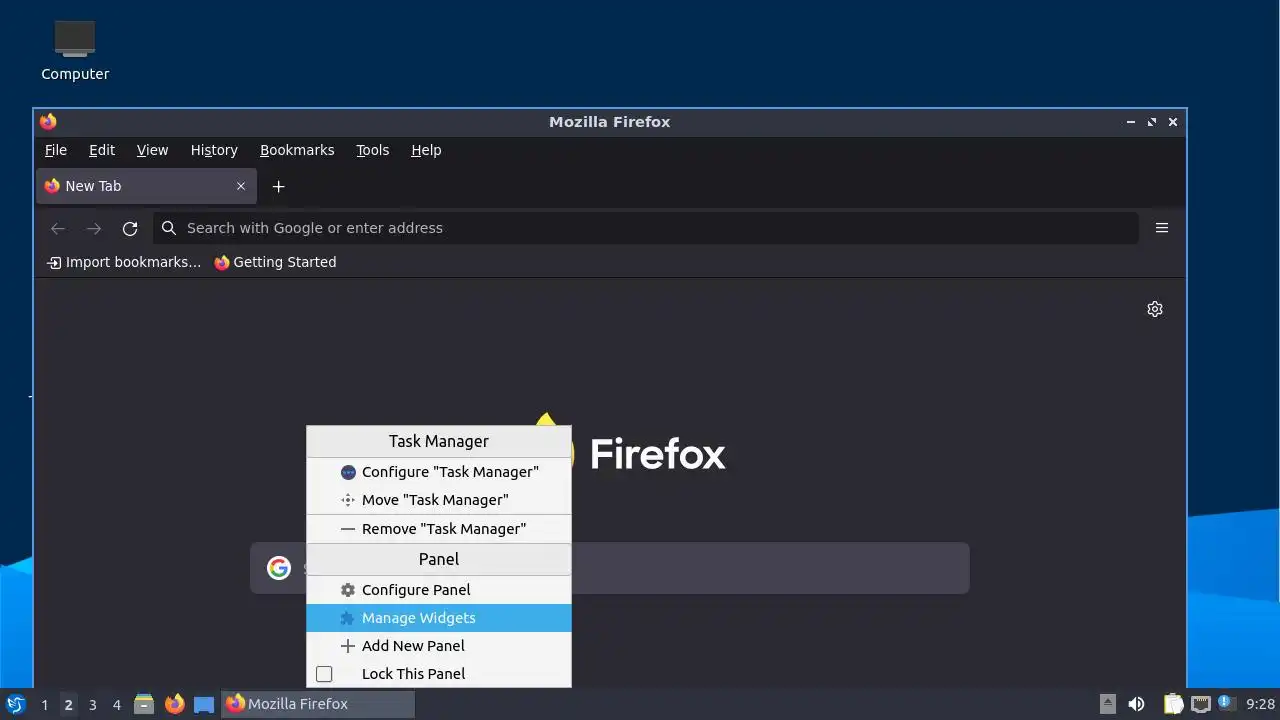Open the clipboard tray icon

[x=1173, y=704]
